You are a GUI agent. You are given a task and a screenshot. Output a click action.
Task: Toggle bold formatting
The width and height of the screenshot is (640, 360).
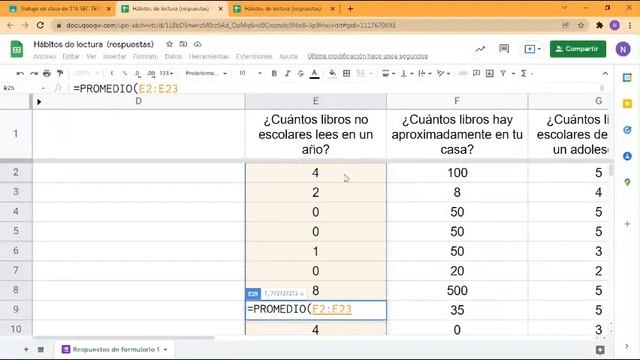point(274,73)
